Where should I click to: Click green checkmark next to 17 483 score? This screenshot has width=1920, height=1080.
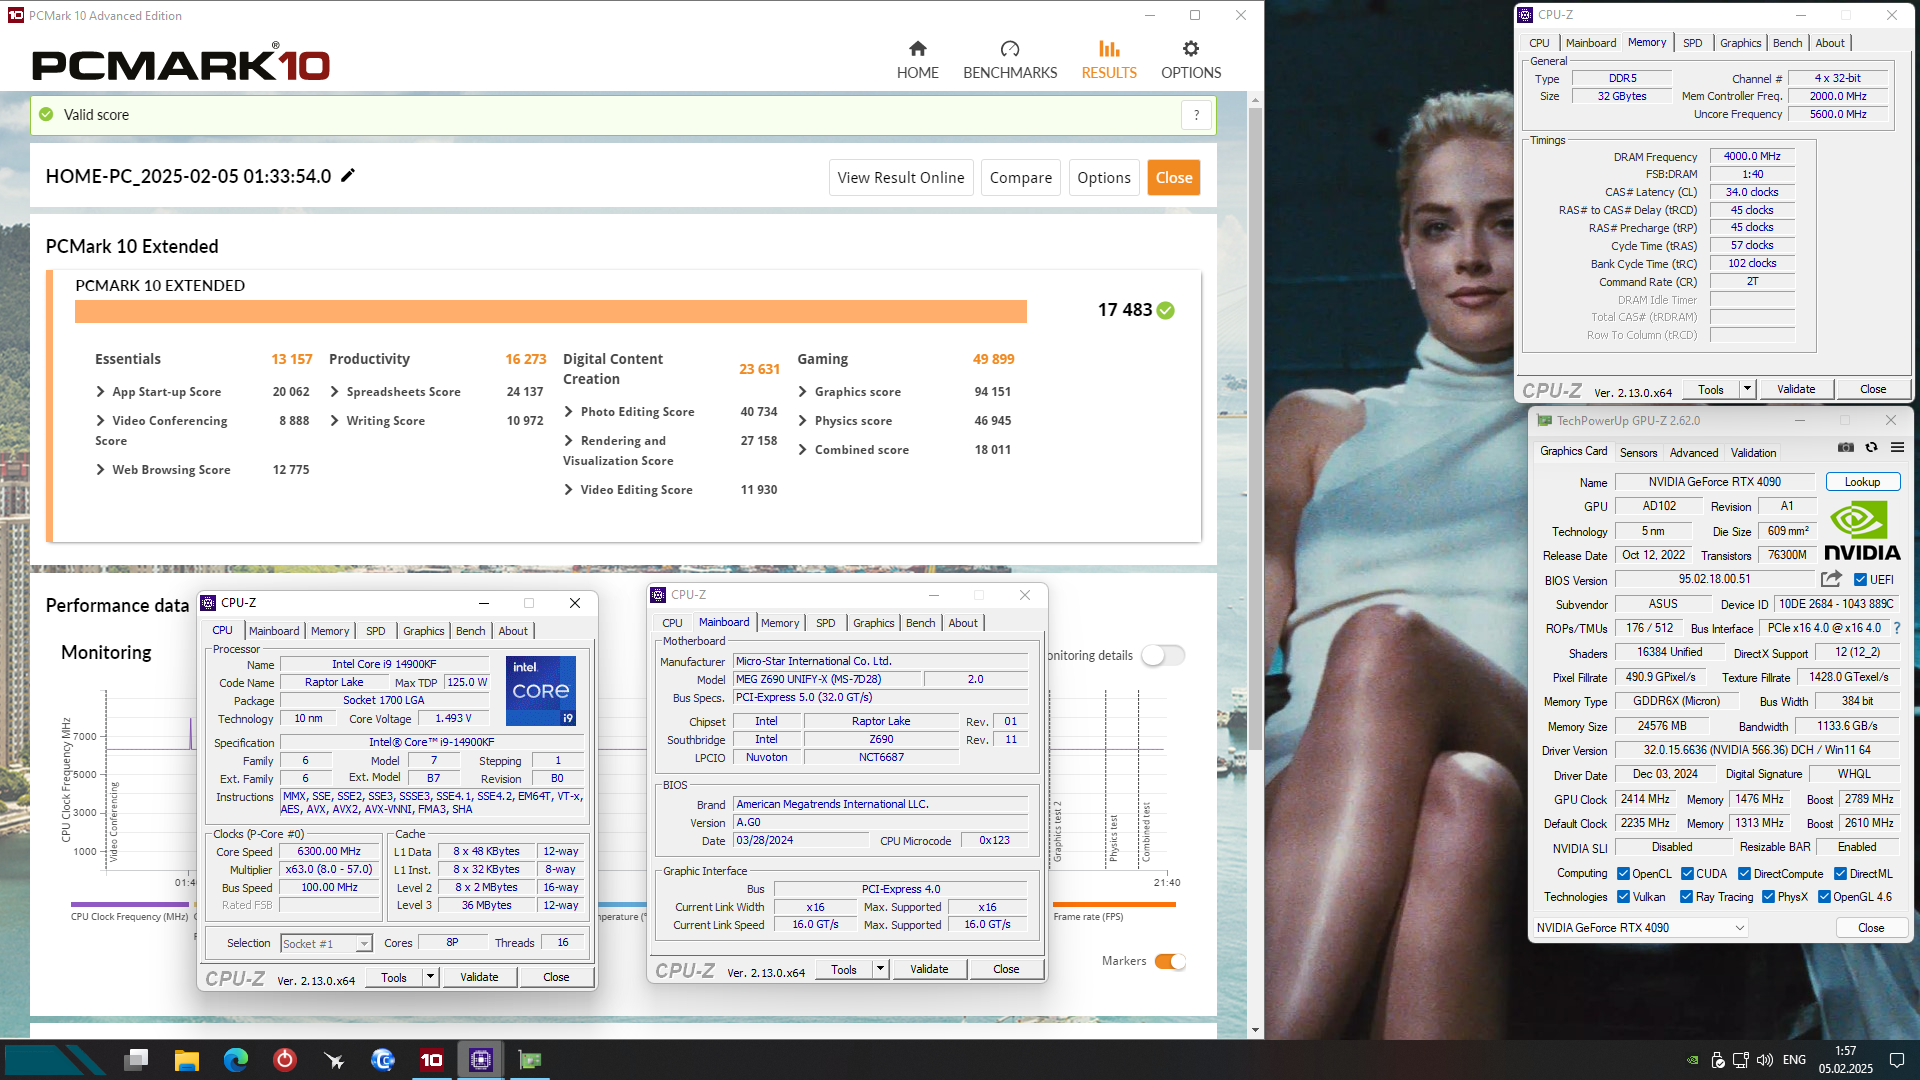pyautogui.click(x=1165, y=311)
